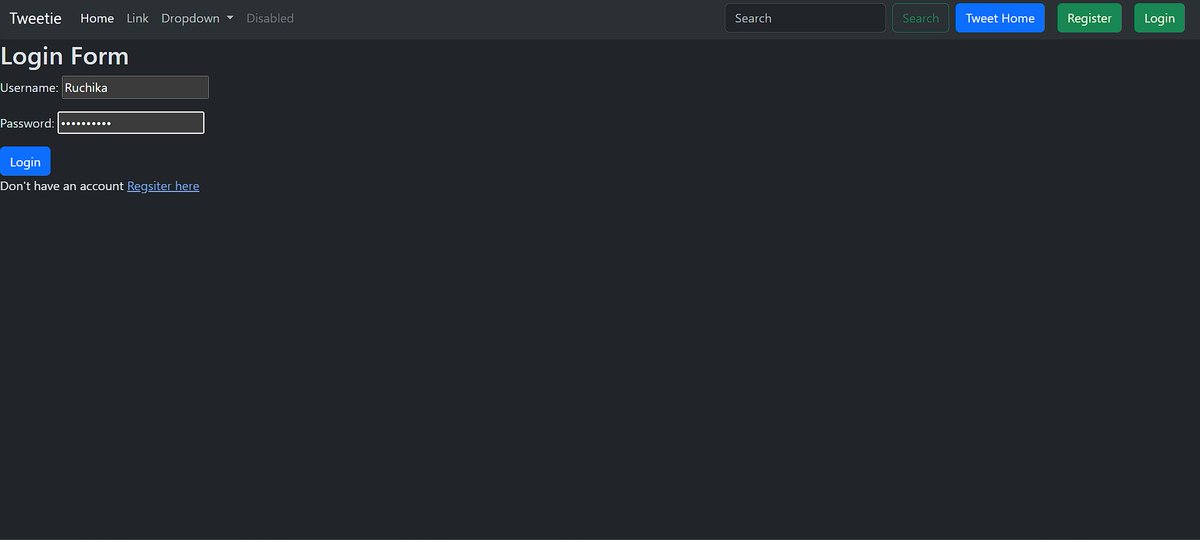
Task: Open the Tweet Home button
Action: coord(1000,18)
